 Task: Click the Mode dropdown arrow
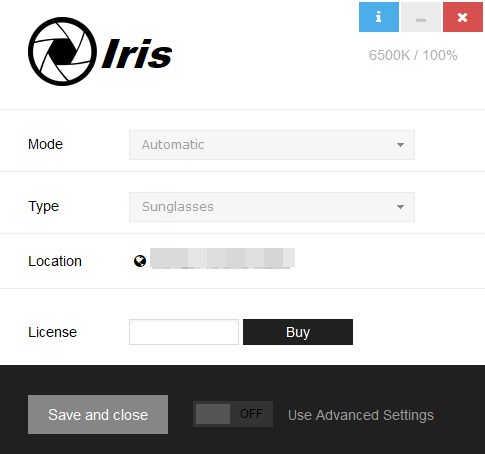(x=400, y=145)
